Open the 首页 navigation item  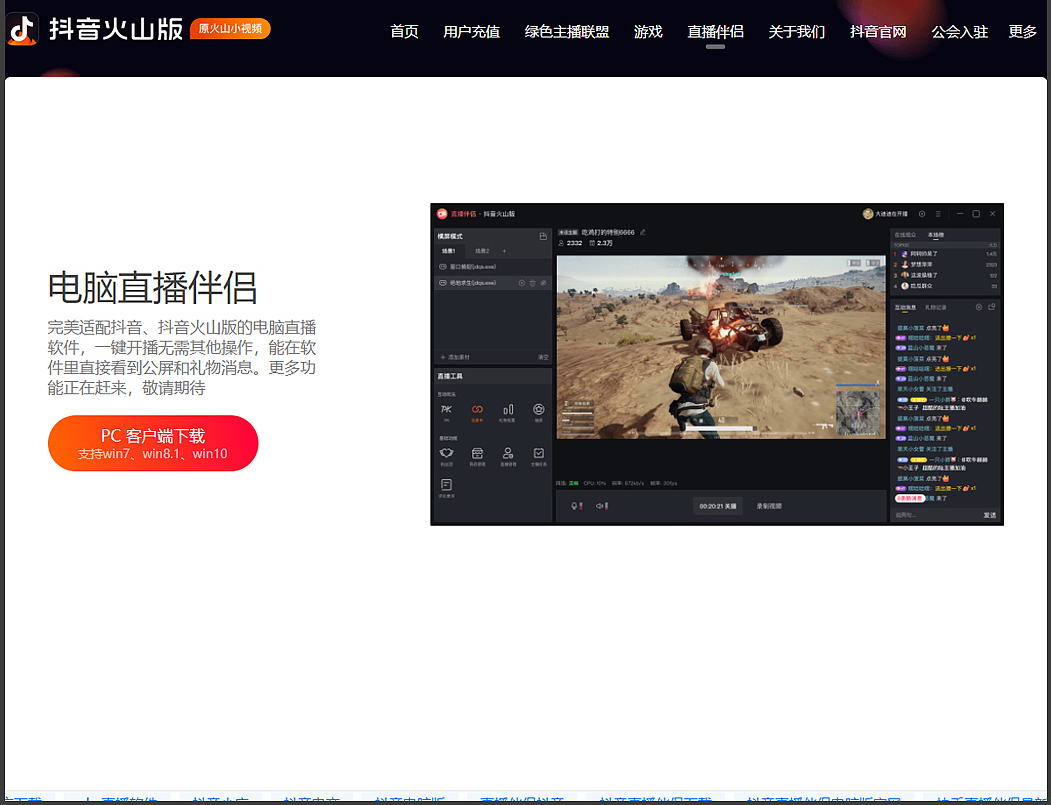pyautogui.click(x=404, y=32)
